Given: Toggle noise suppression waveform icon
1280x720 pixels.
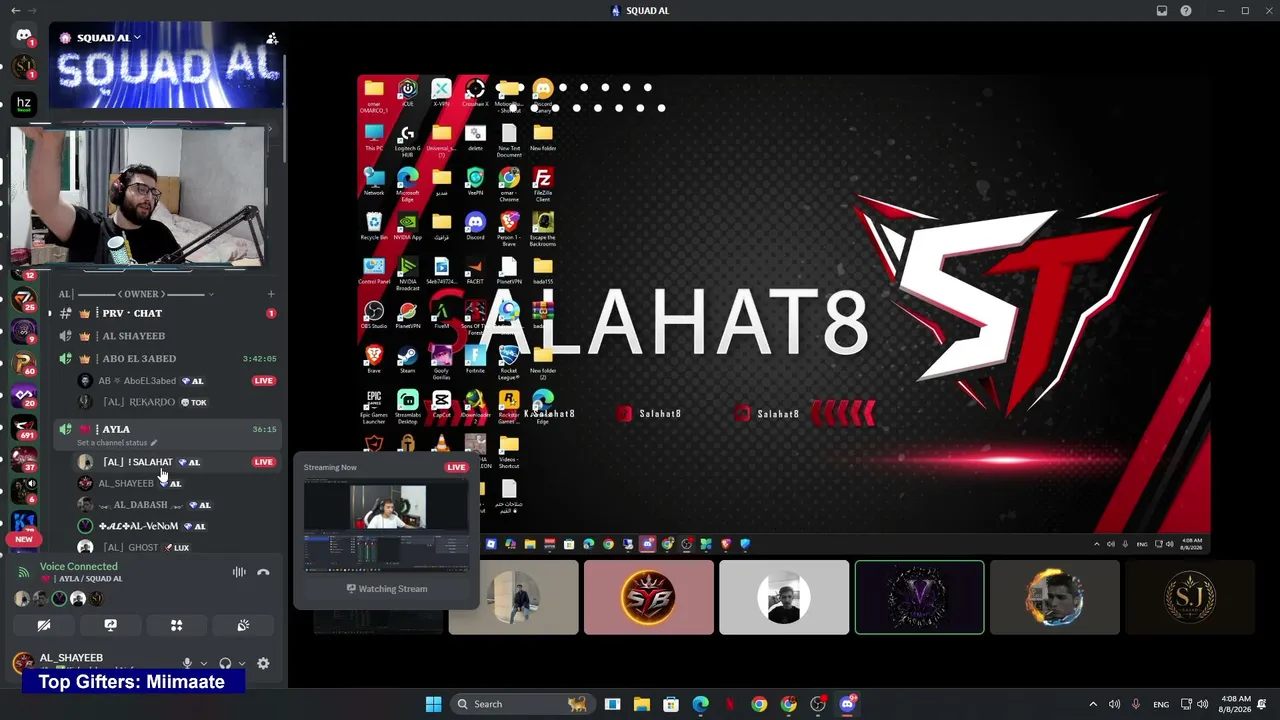Looking at the screenshot, I should 239,572.
